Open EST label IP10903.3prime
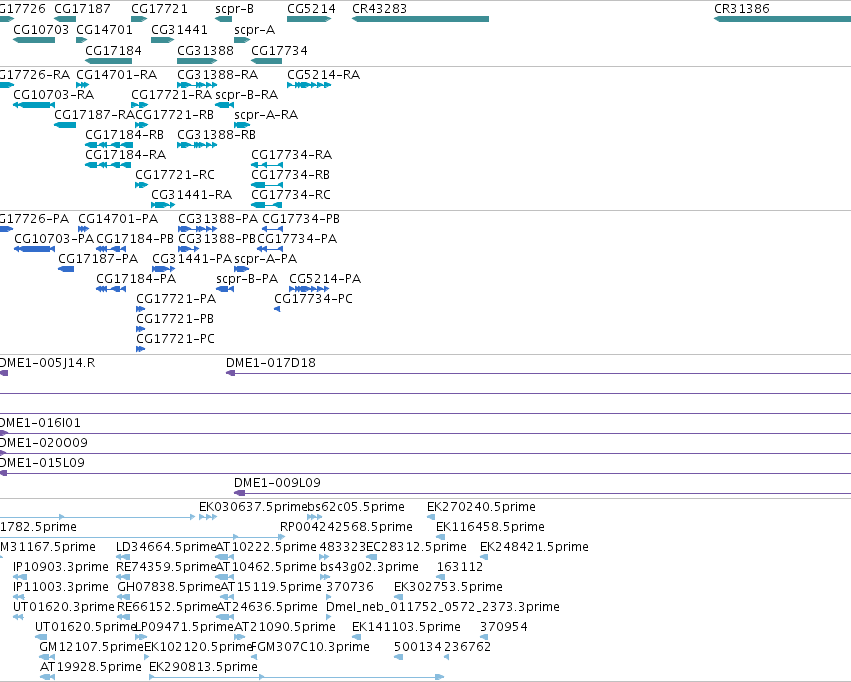Image resolution: width=851 pixels, height=682 pixels. 61,567
